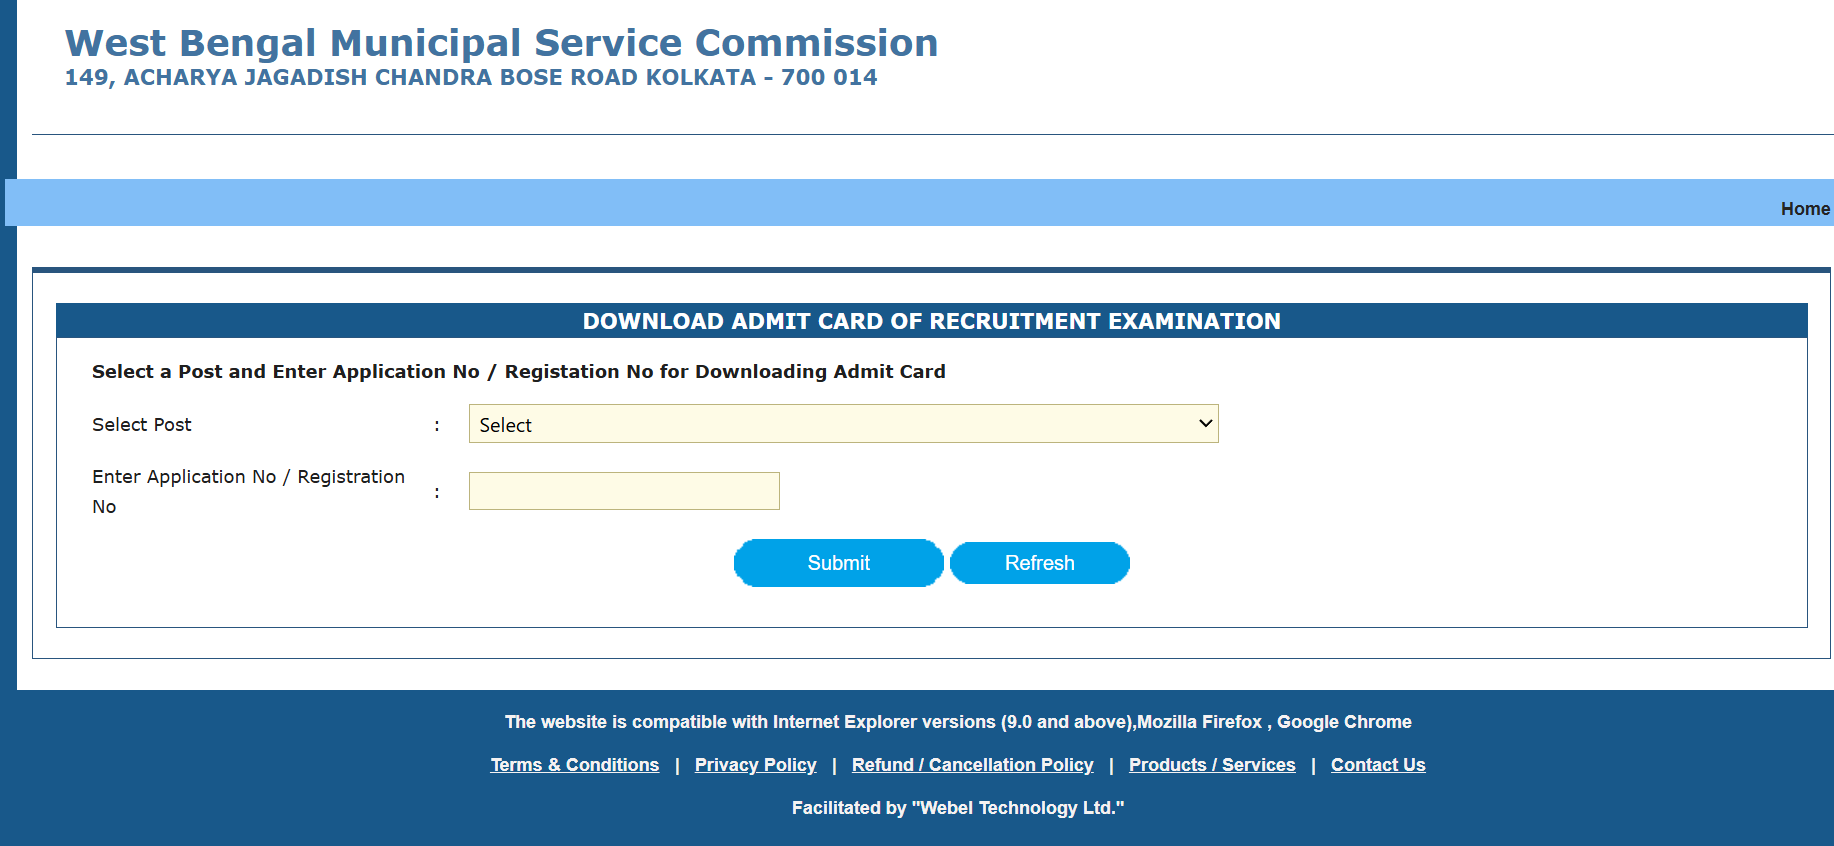This screenshot has width=1834, height=846.
Task: Click the Webel Technology Ltd footer text
Action: 957,807
